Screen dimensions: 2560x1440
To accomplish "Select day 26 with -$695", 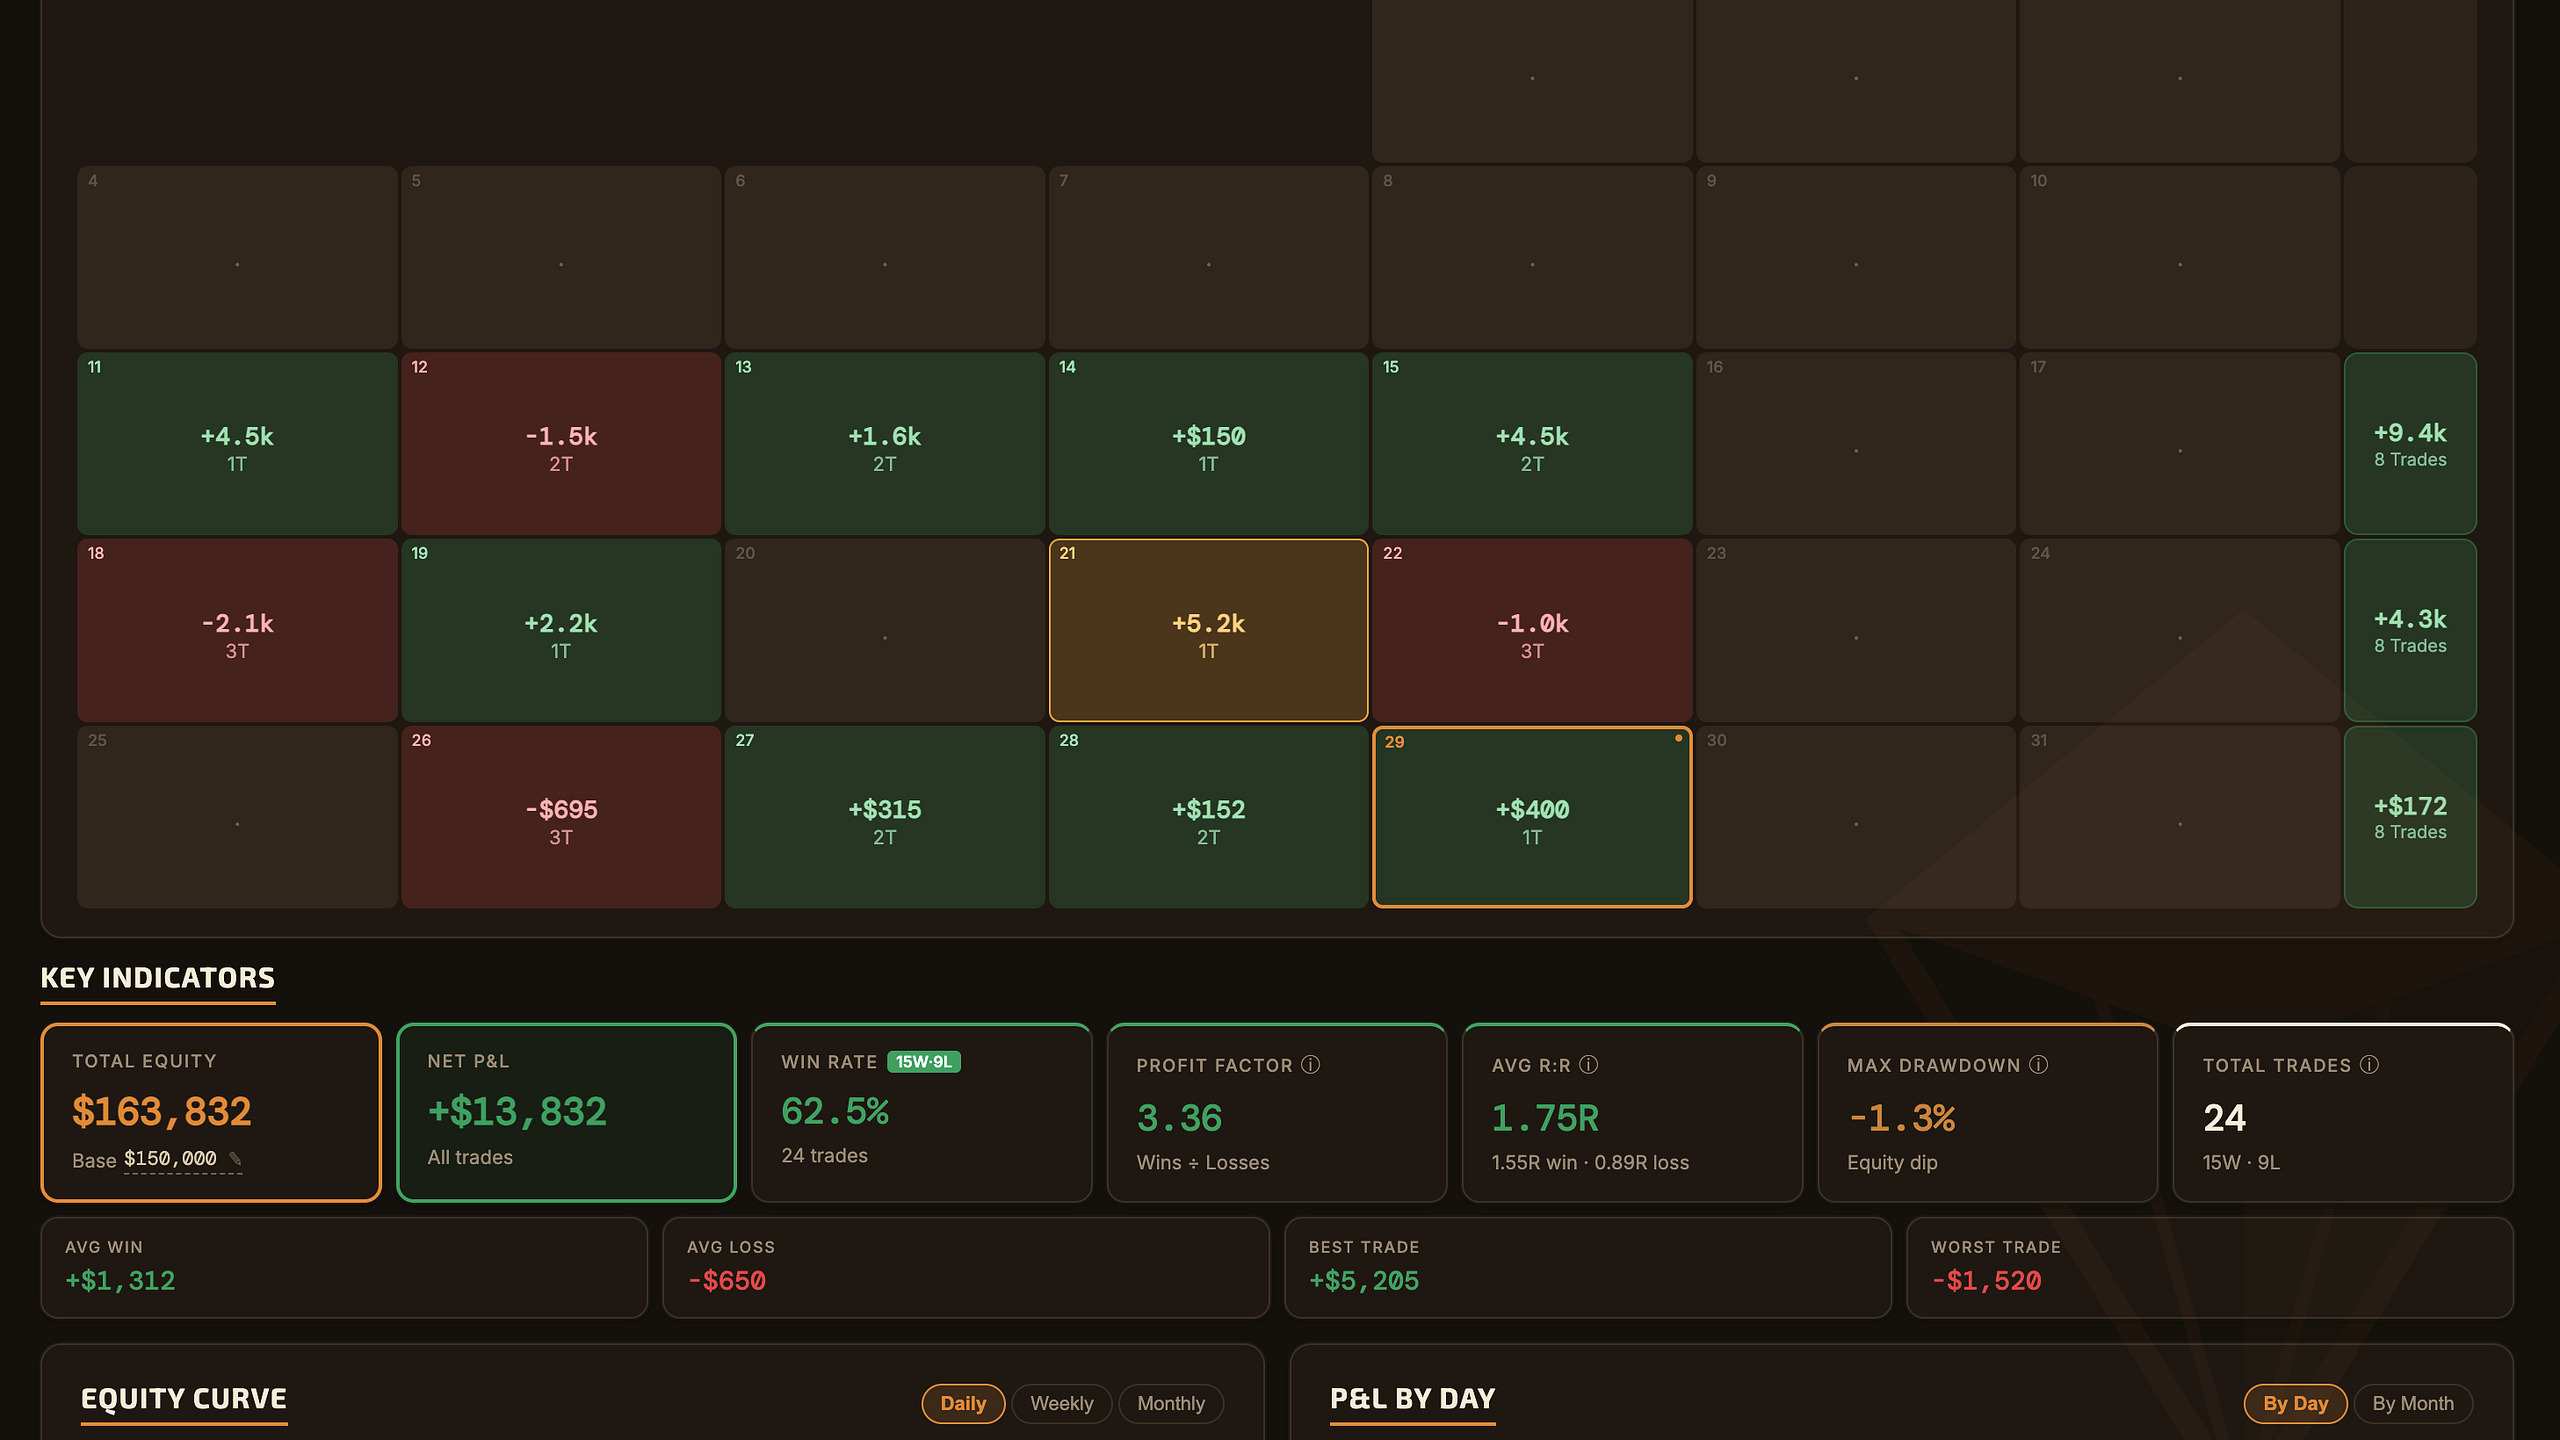I will click(x=560, y=817).
